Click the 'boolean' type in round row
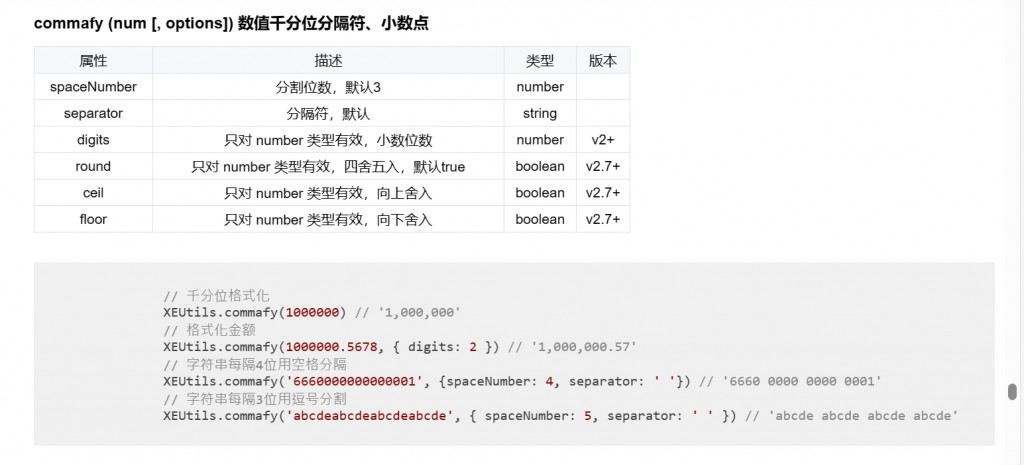The height and width of the screenshot is (465, 1024). point(540,167)
